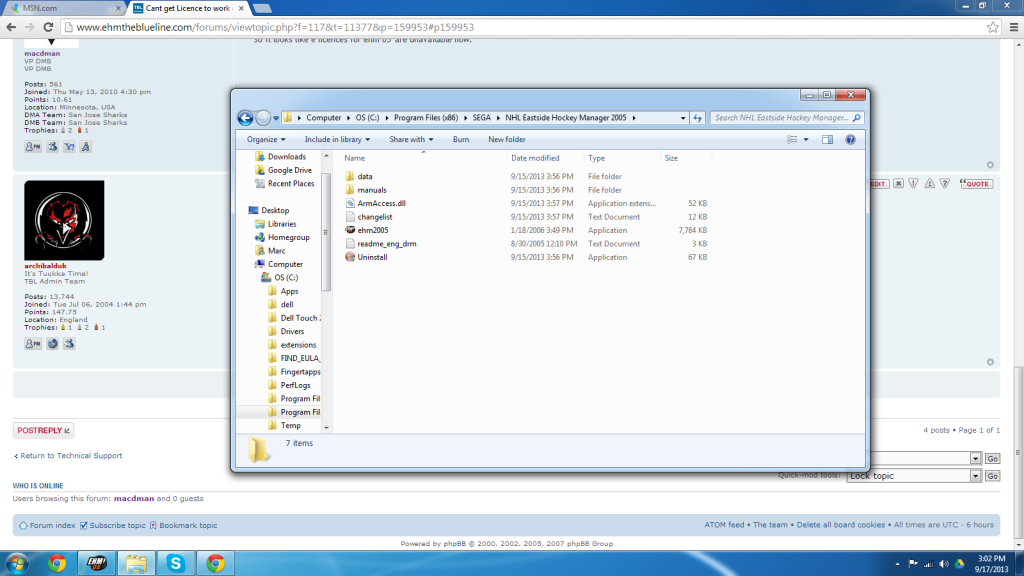
Task: Click the Bookmark topic link
Action: coord(188,525)
